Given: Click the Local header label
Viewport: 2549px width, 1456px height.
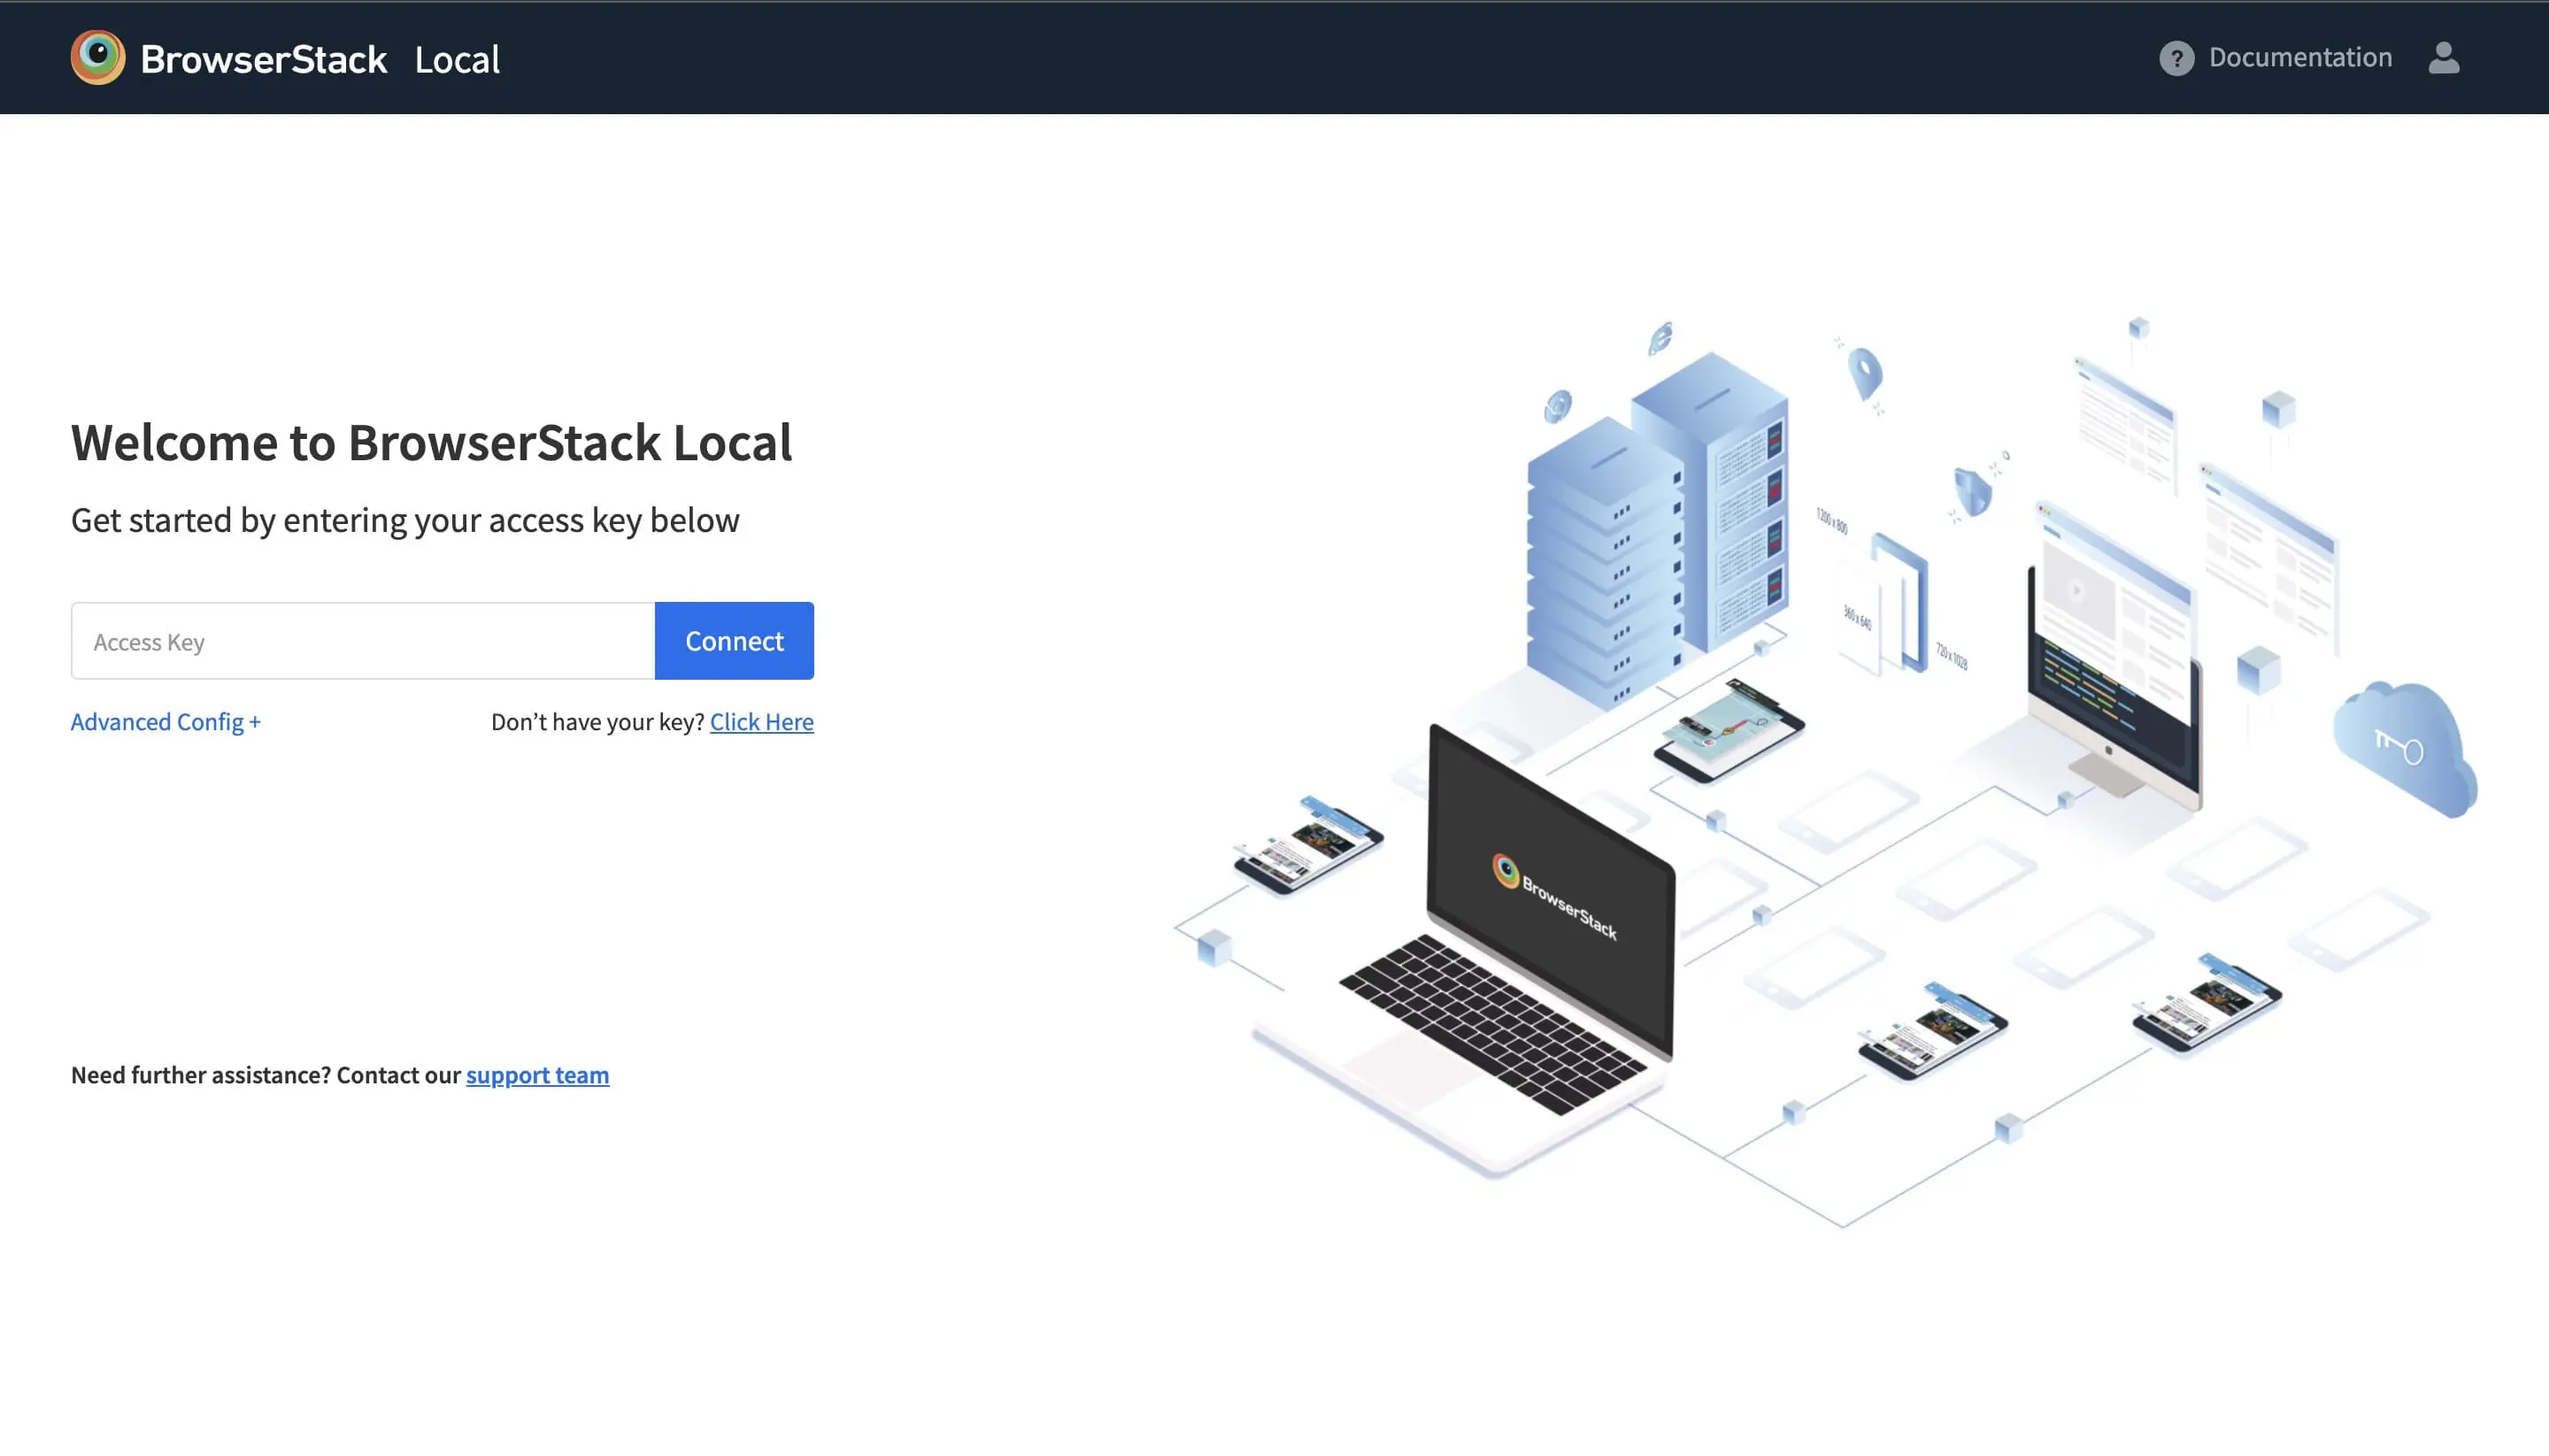Looking at the screenshot, I should [457, 60].
